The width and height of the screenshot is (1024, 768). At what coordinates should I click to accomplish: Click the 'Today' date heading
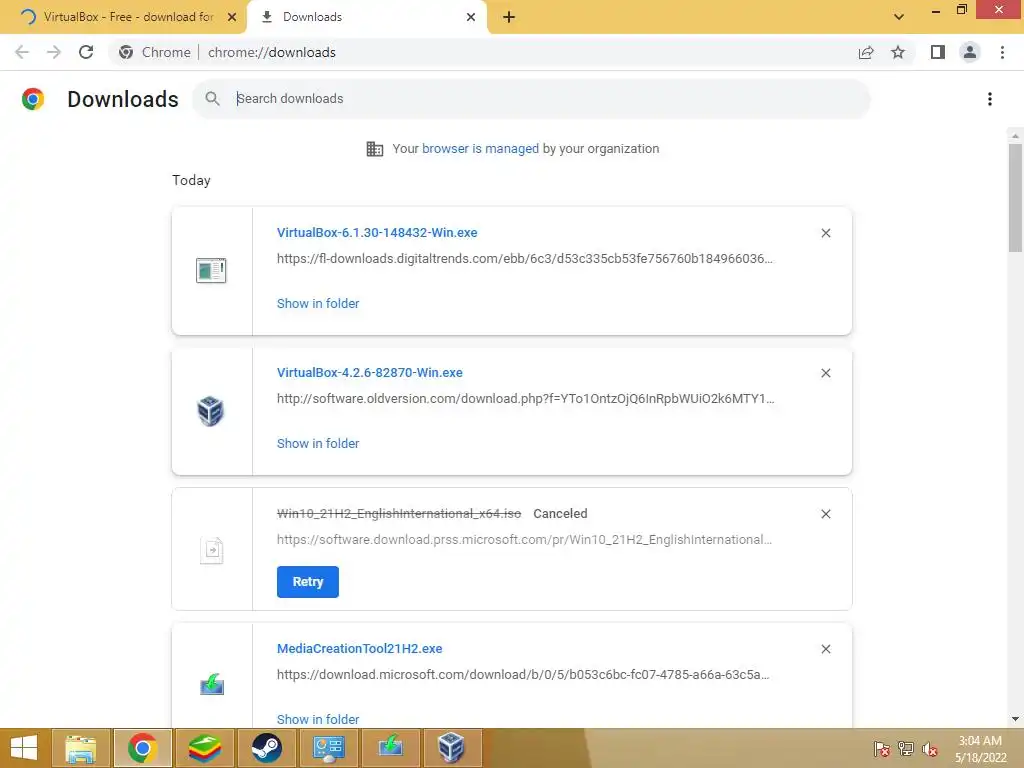coord(191,180)
